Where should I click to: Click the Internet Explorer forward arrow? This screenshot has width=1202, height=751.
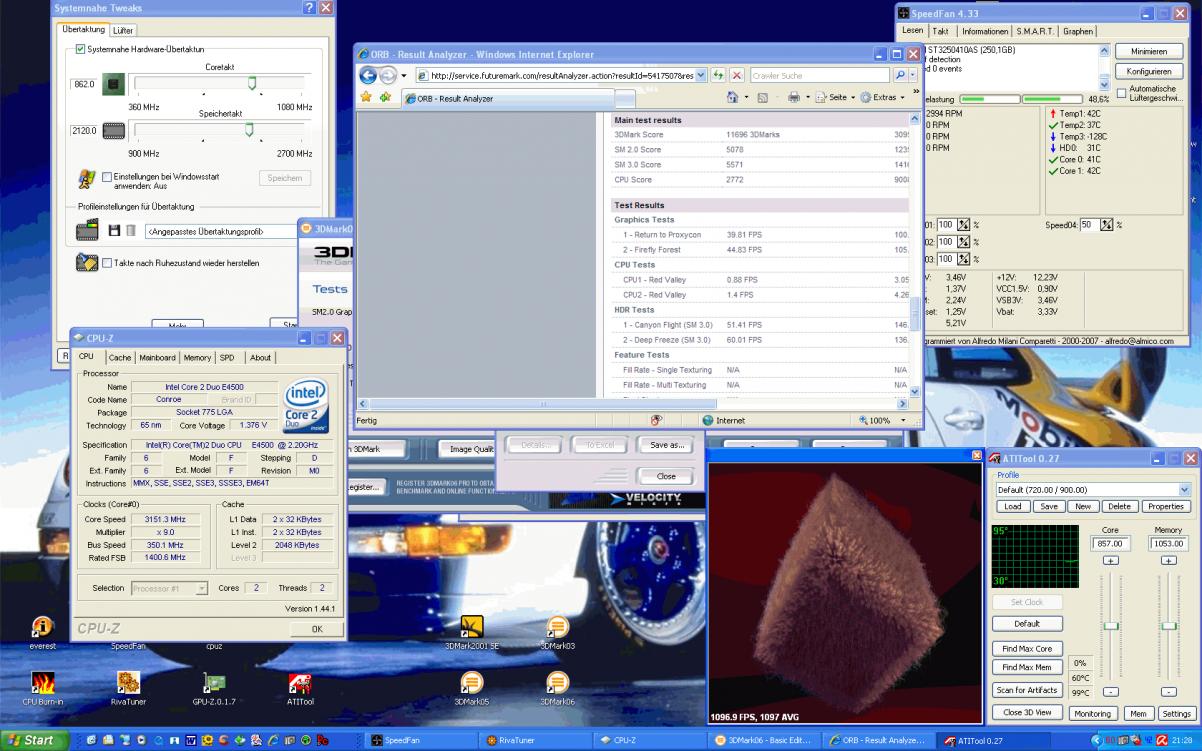pos(387,75)
